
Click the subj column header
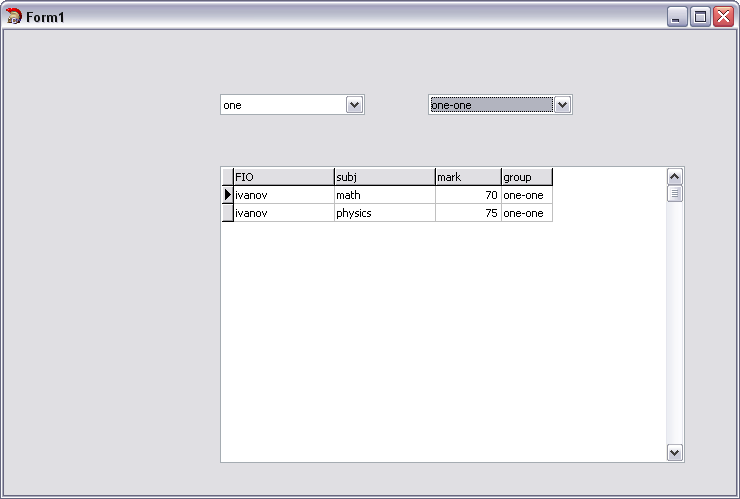(384, 177)
